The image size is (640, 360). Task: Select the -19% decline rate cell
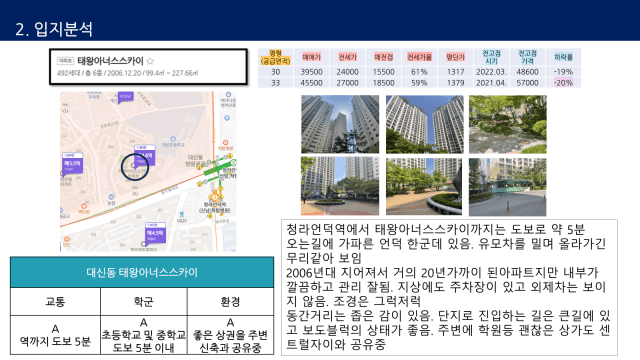click(563, 72)
